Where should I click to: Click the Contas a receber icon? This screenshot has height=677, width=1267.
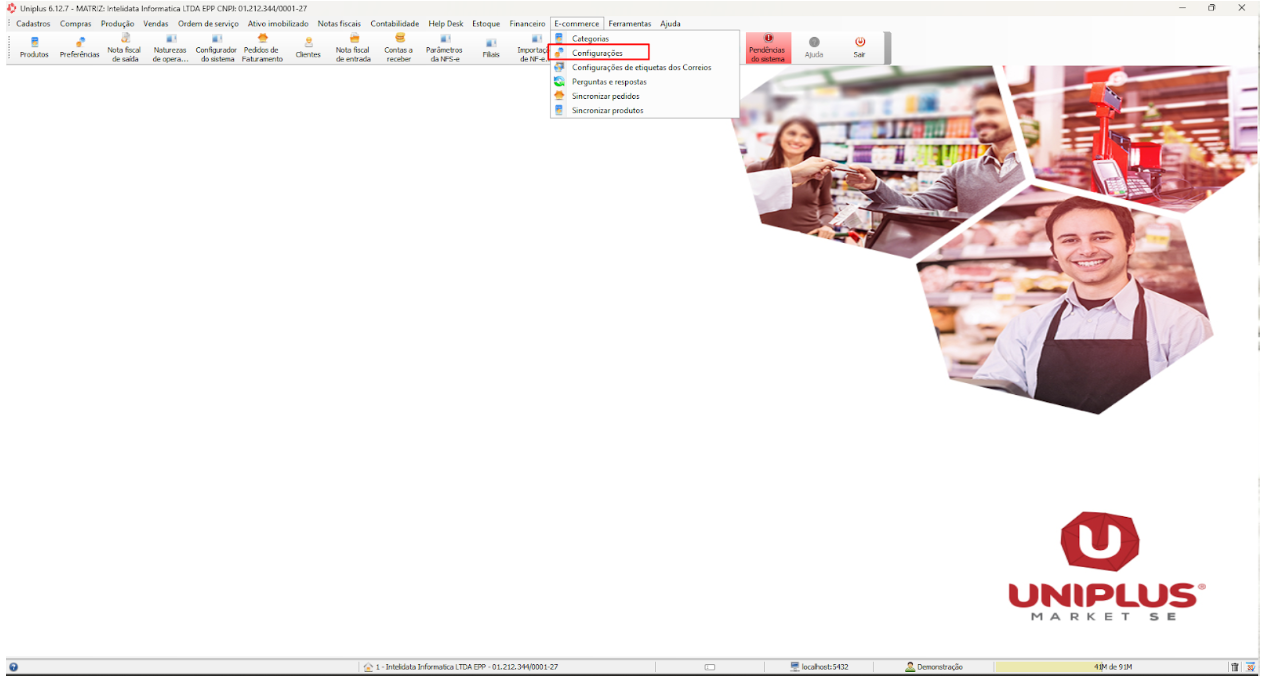coord(398,47)
